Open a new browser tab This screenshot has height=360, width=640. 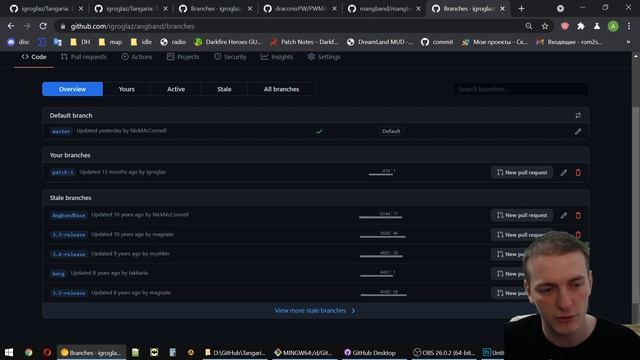click(521, 9)
